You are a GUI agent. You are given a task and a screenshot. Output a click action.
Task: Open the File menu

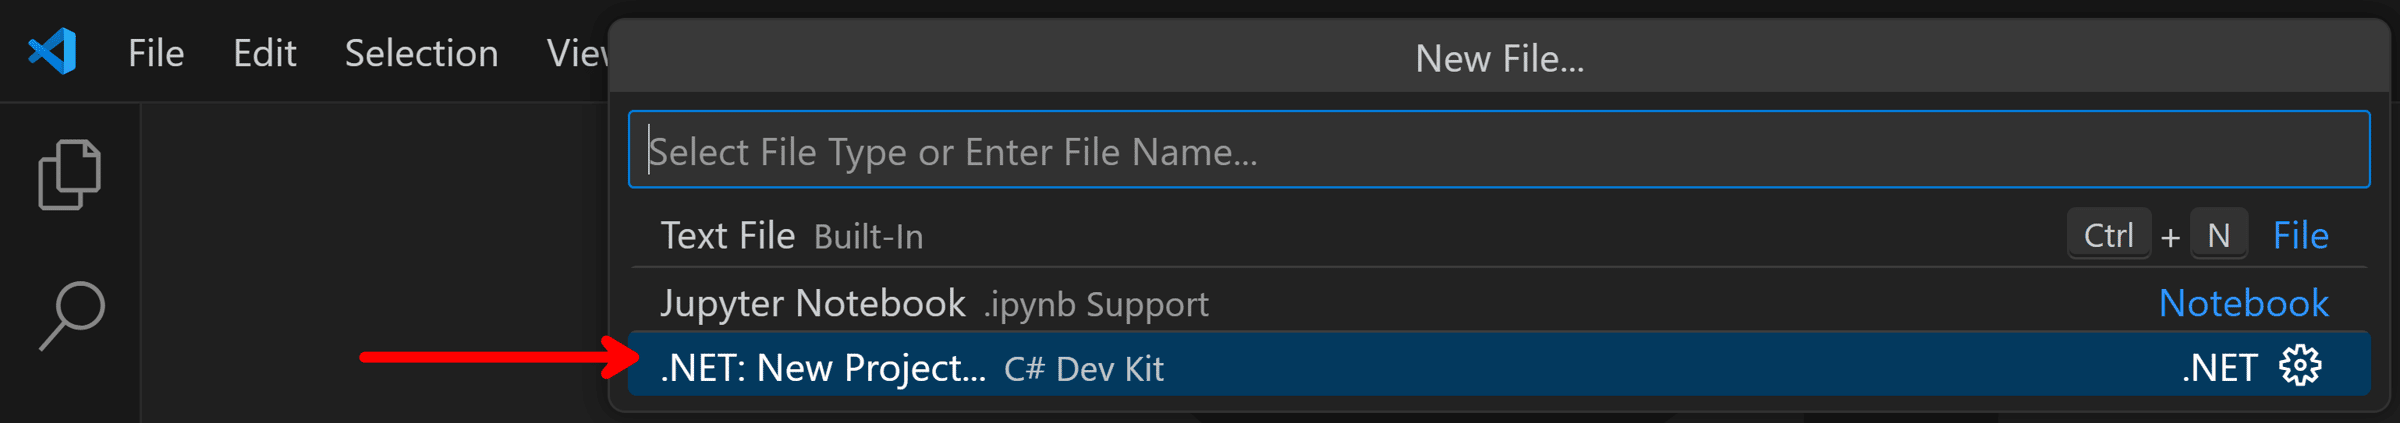(x=156, y=53)
